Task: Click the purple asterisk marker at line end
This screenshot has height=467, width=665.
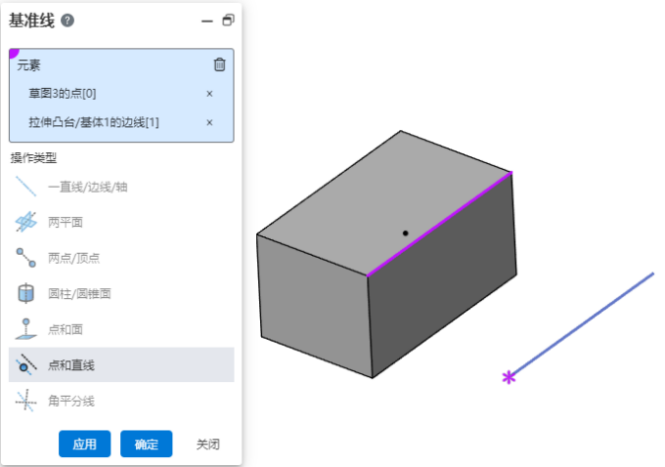Action: pyautogui.click(x=509, y=377)
